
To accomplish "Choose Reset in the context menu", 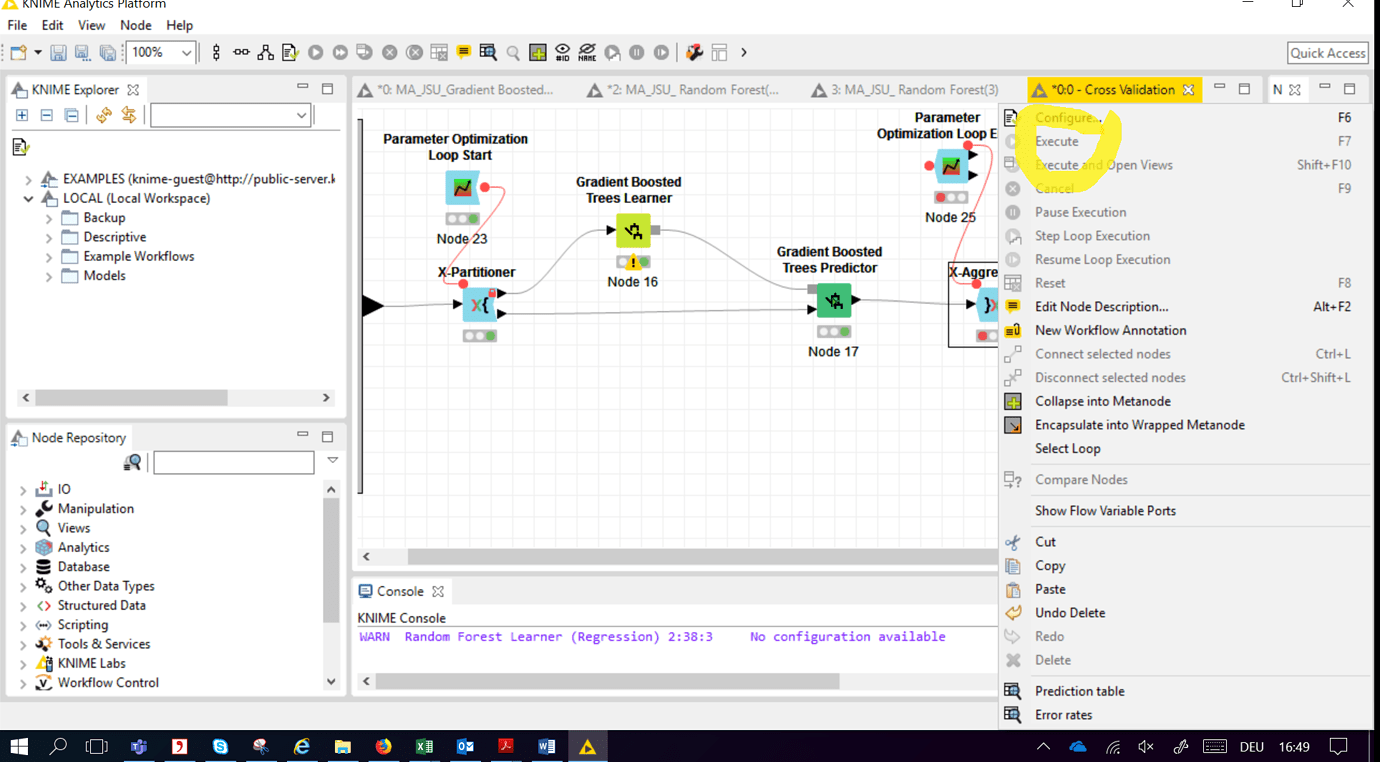I will (1050, 283).
